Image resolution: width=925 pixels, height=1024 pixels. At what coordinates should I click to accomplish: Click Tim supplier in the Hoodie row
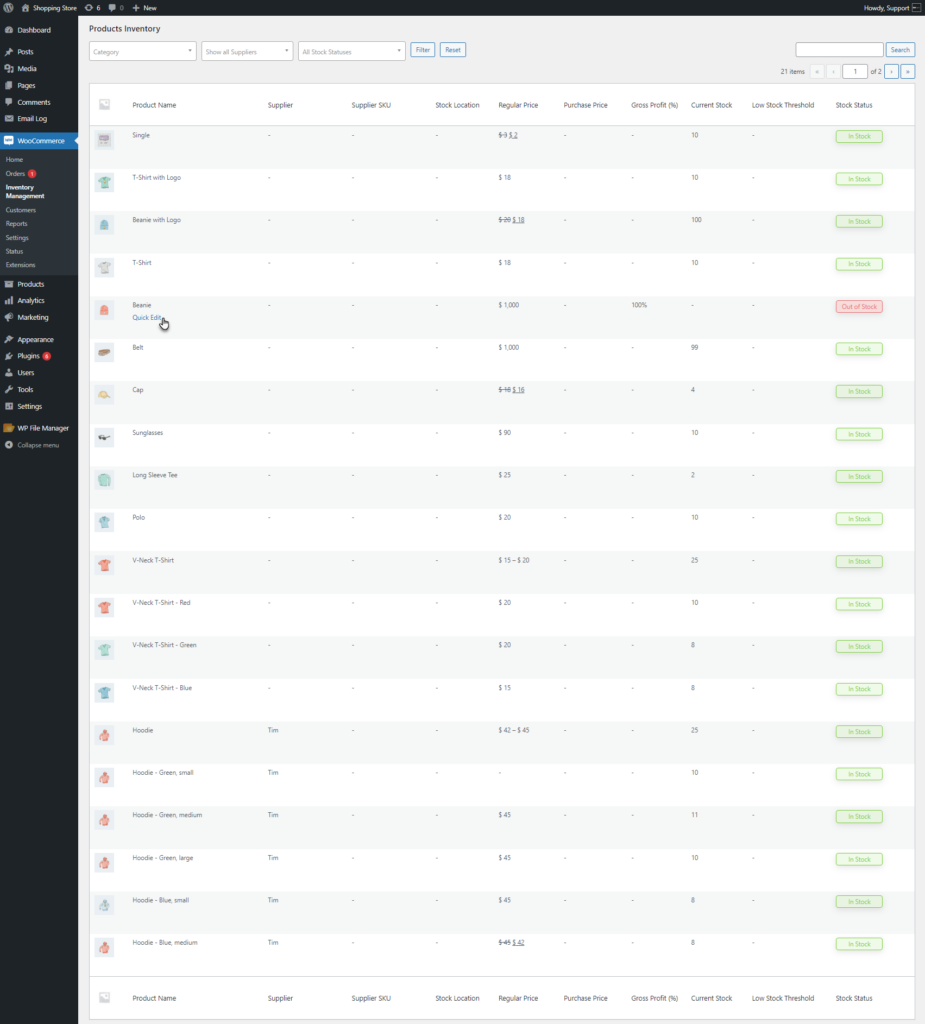coord(273,730)
